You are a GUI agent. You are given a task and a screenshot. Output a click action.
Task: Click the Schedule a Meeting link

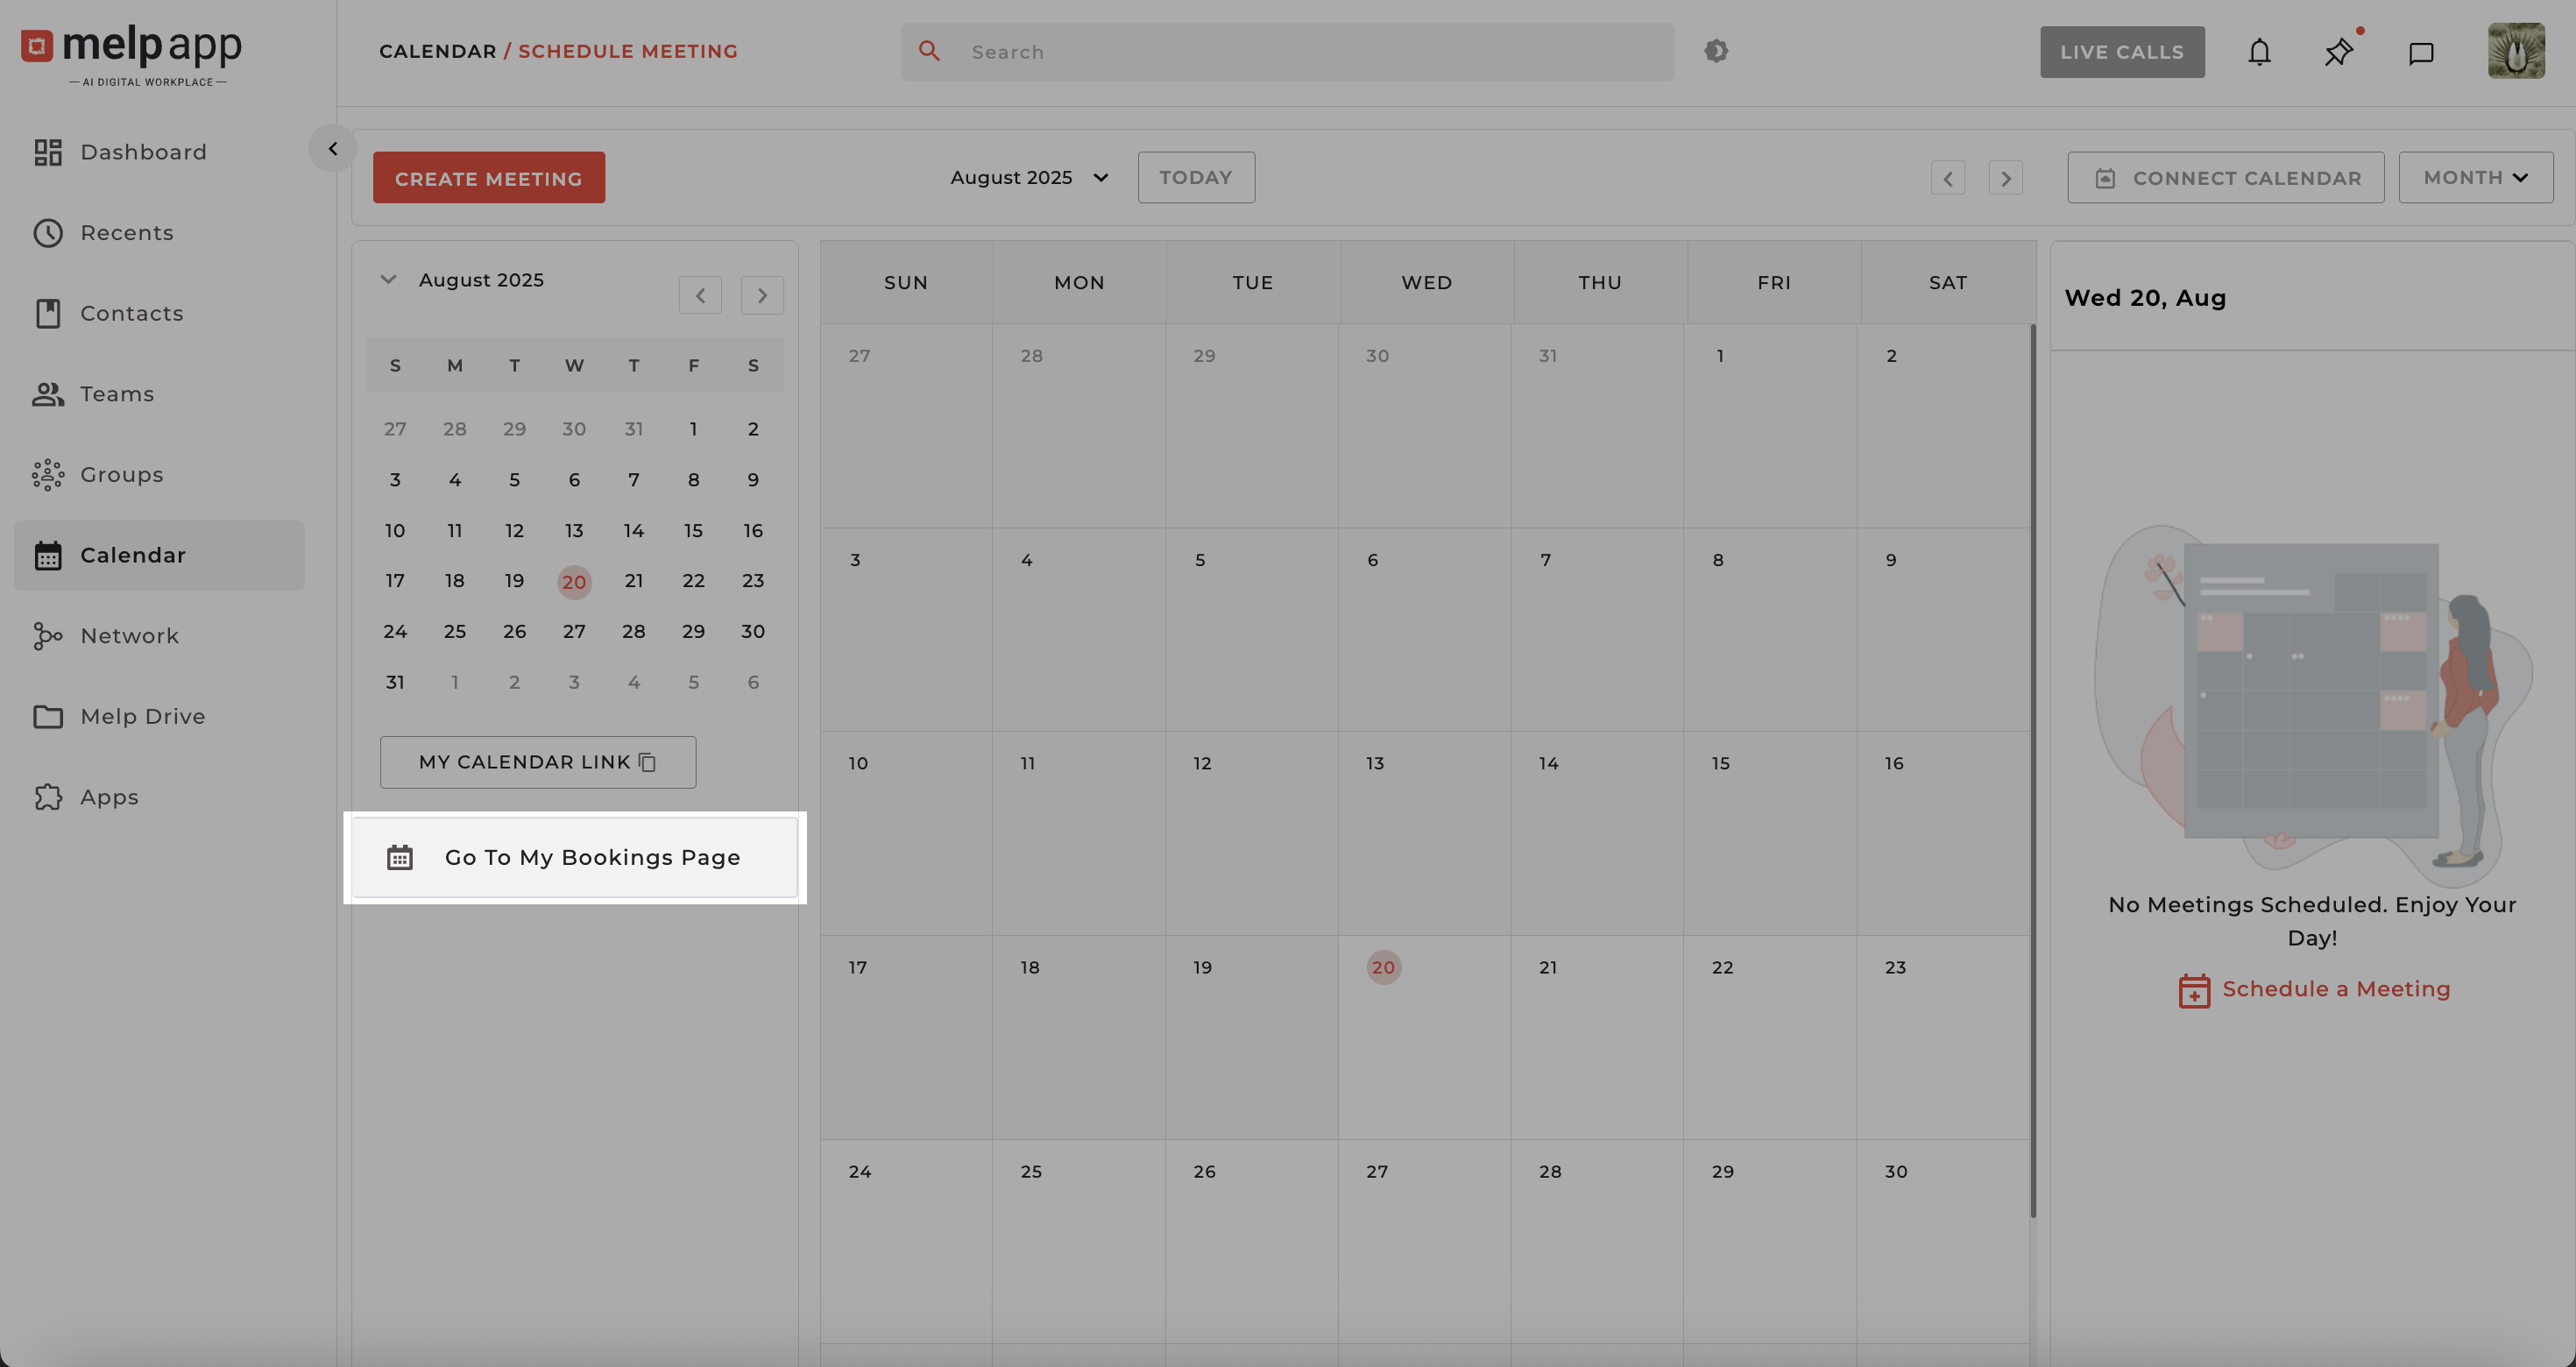pyautogui.click(x=2335, y=989)
